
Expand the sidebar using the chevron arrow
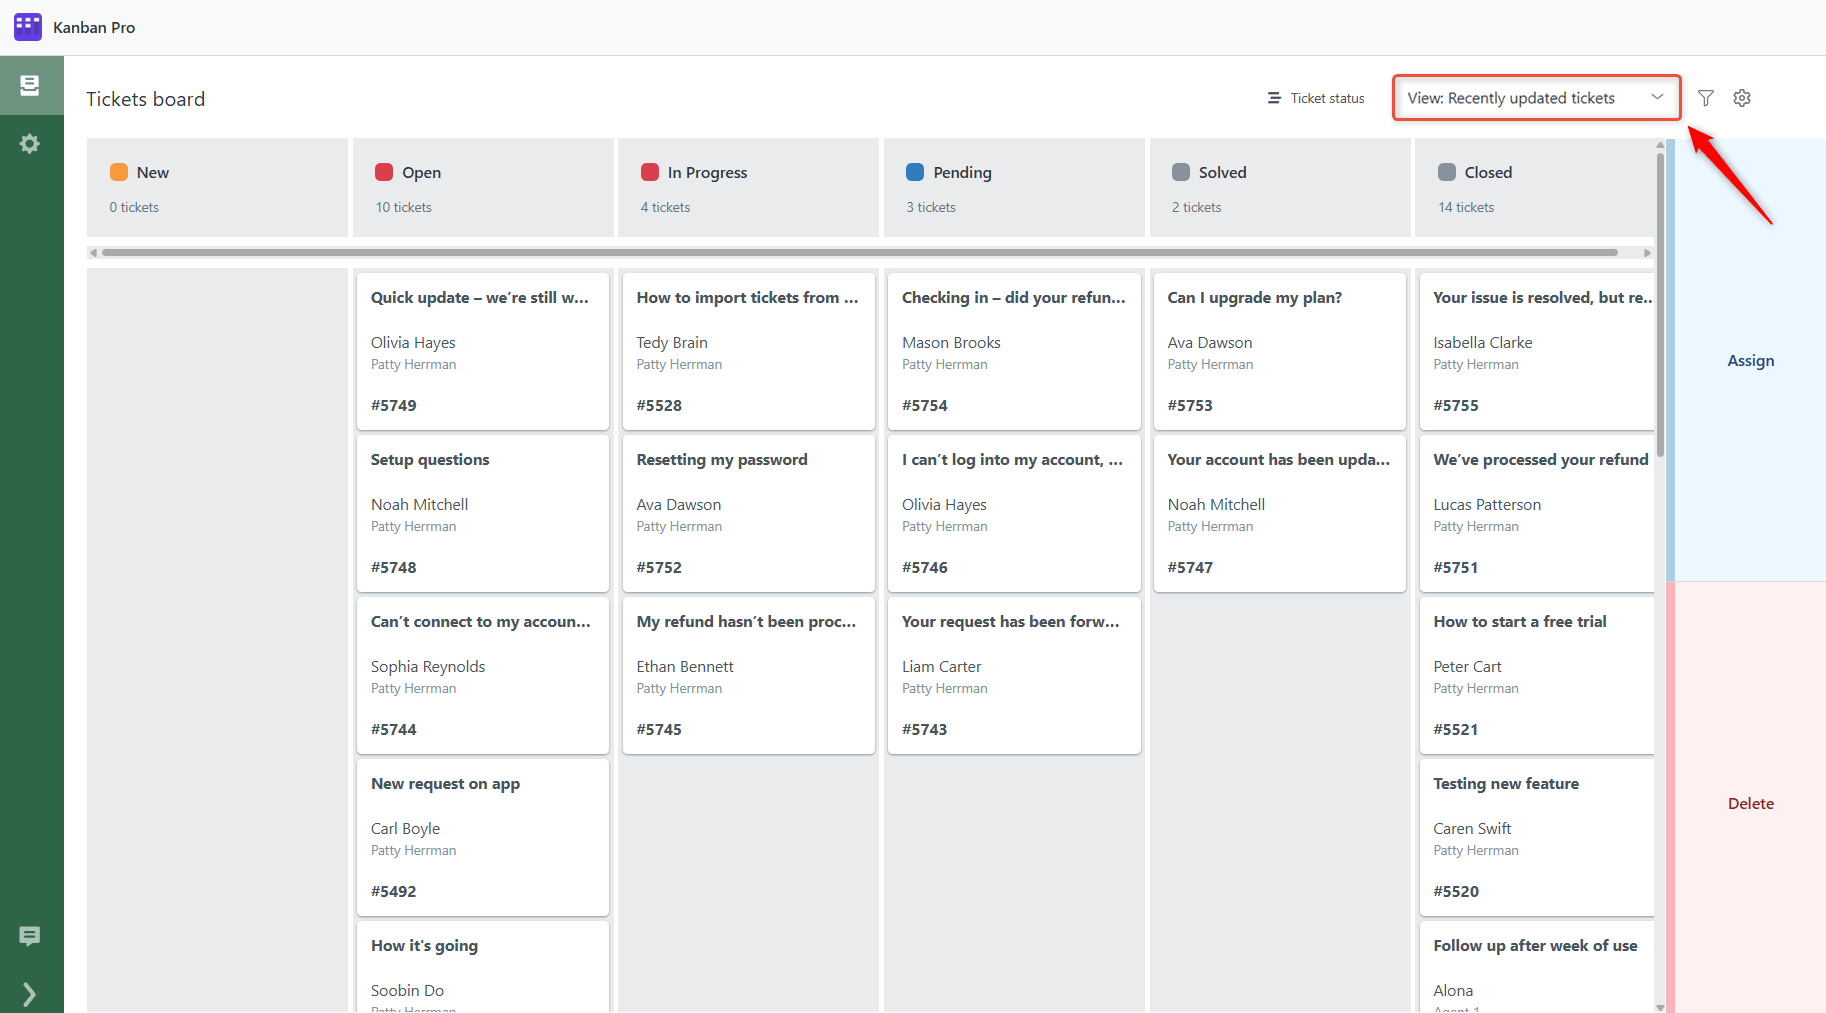[29, 994]
